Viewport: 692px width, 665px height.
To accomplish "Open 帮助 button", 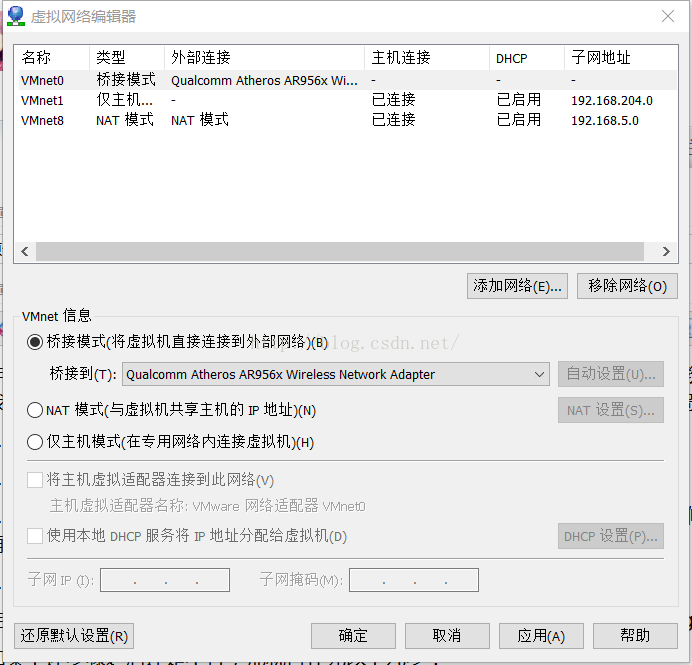I will (x=635, y=636).
